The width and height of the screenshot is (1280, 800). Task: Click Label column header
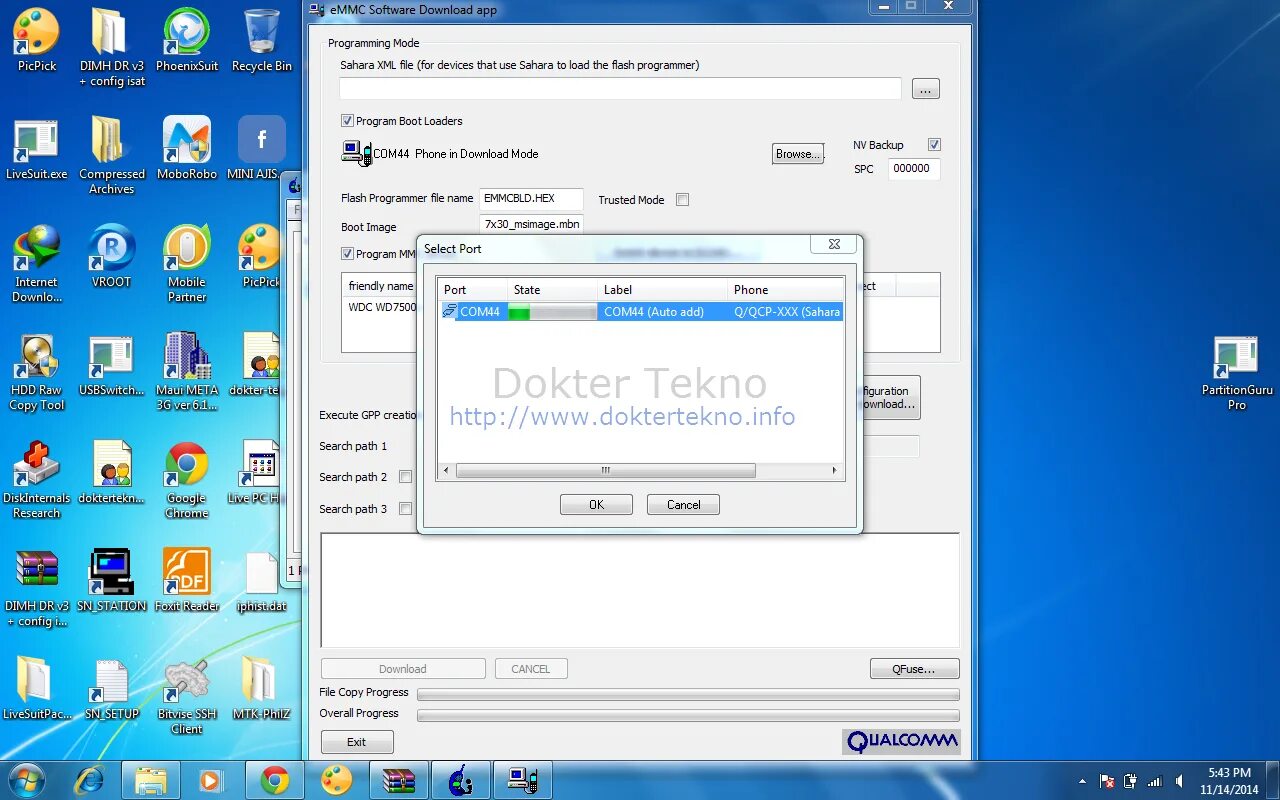(x=663, y=290)
